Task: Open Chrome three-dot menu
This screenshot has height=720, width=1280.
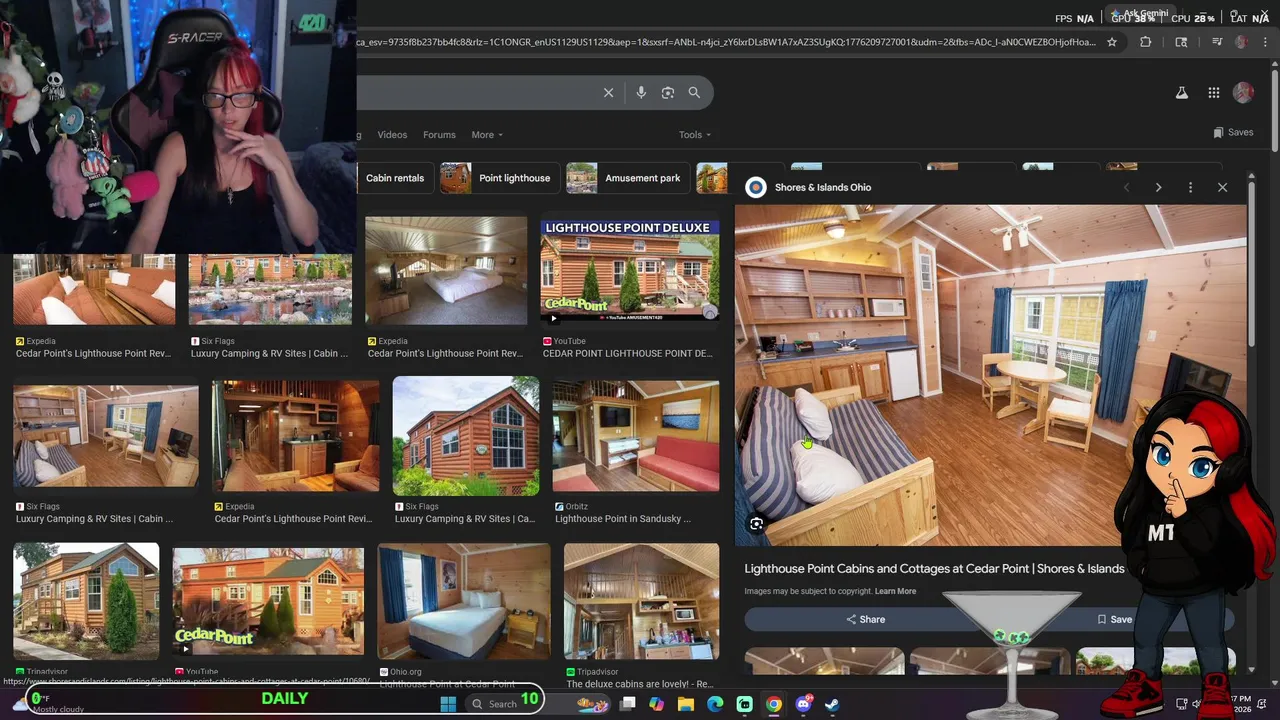Action: (x=1264, y=42)
